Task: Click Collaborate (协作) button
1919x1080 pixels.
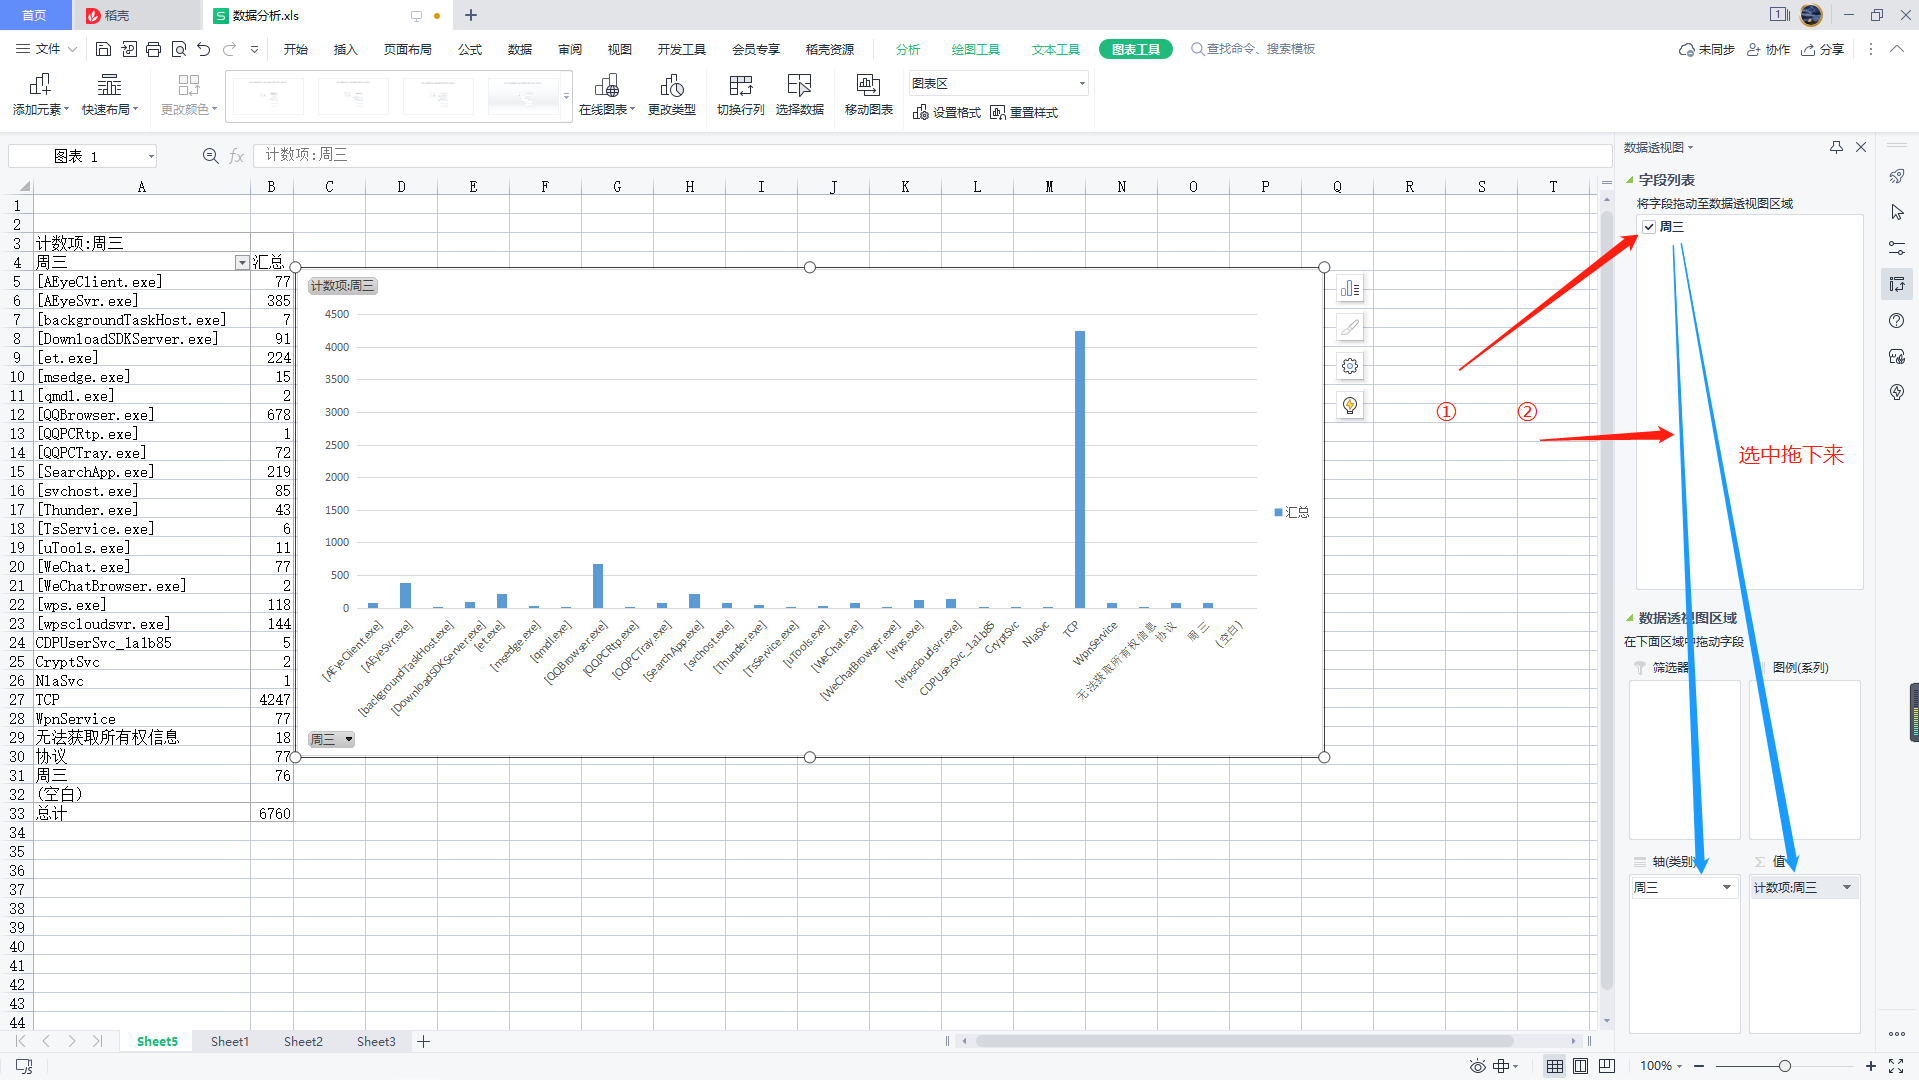Action: tap(1768, 49)
